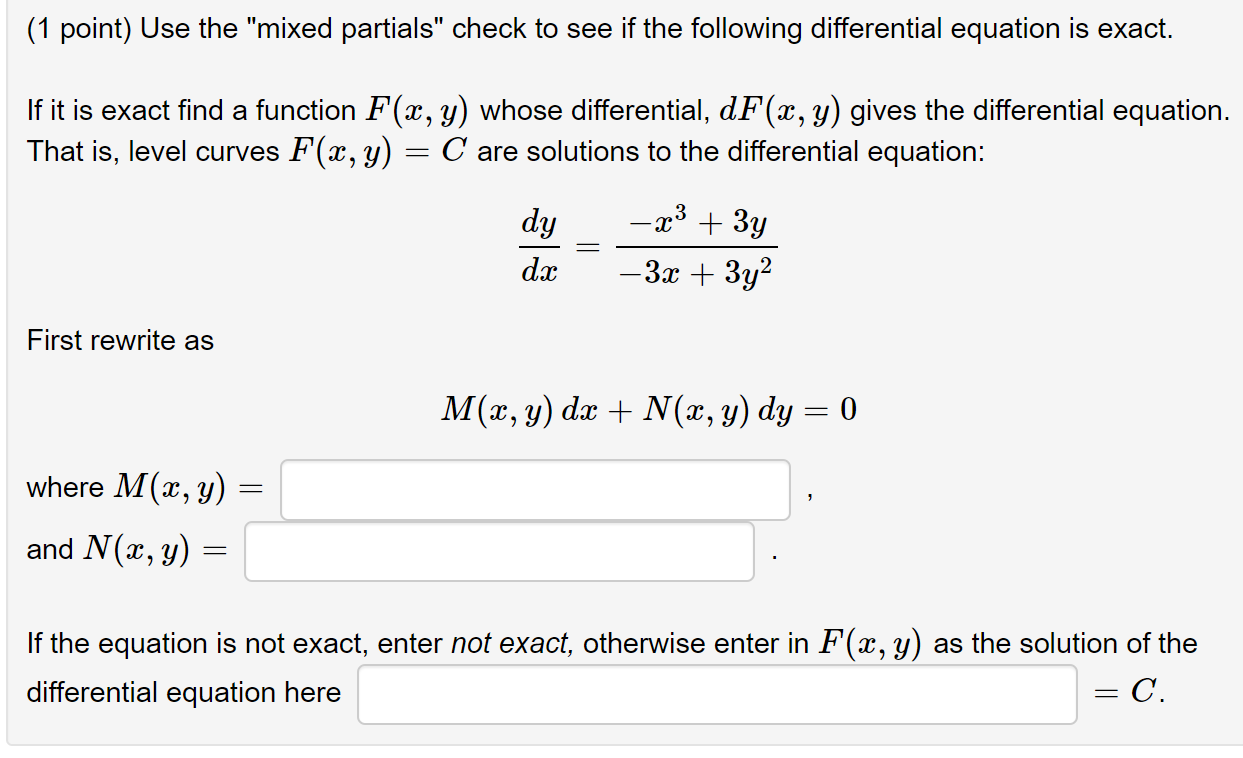Viewport: 1243px width, 758px height.
Task: Click the N(x,y) answer input field
Action: (498, 550)
